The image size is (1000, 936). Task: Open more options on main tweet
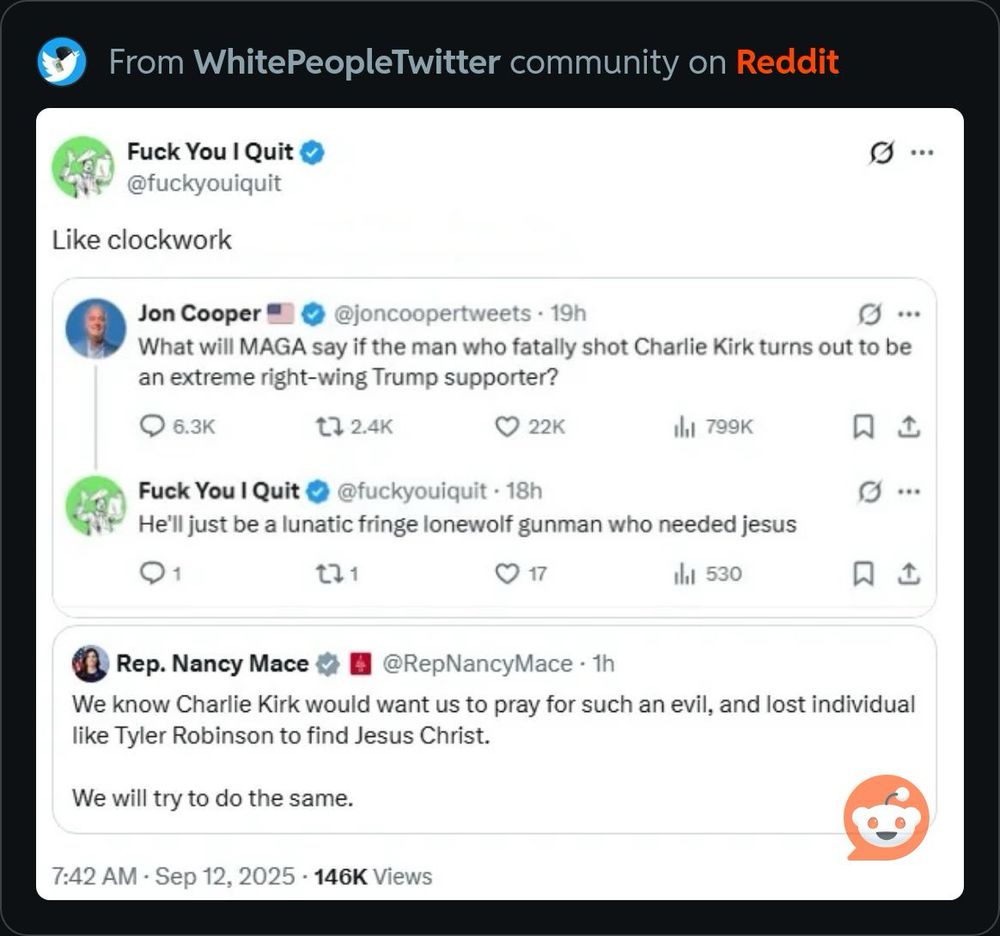coord(922,152)
